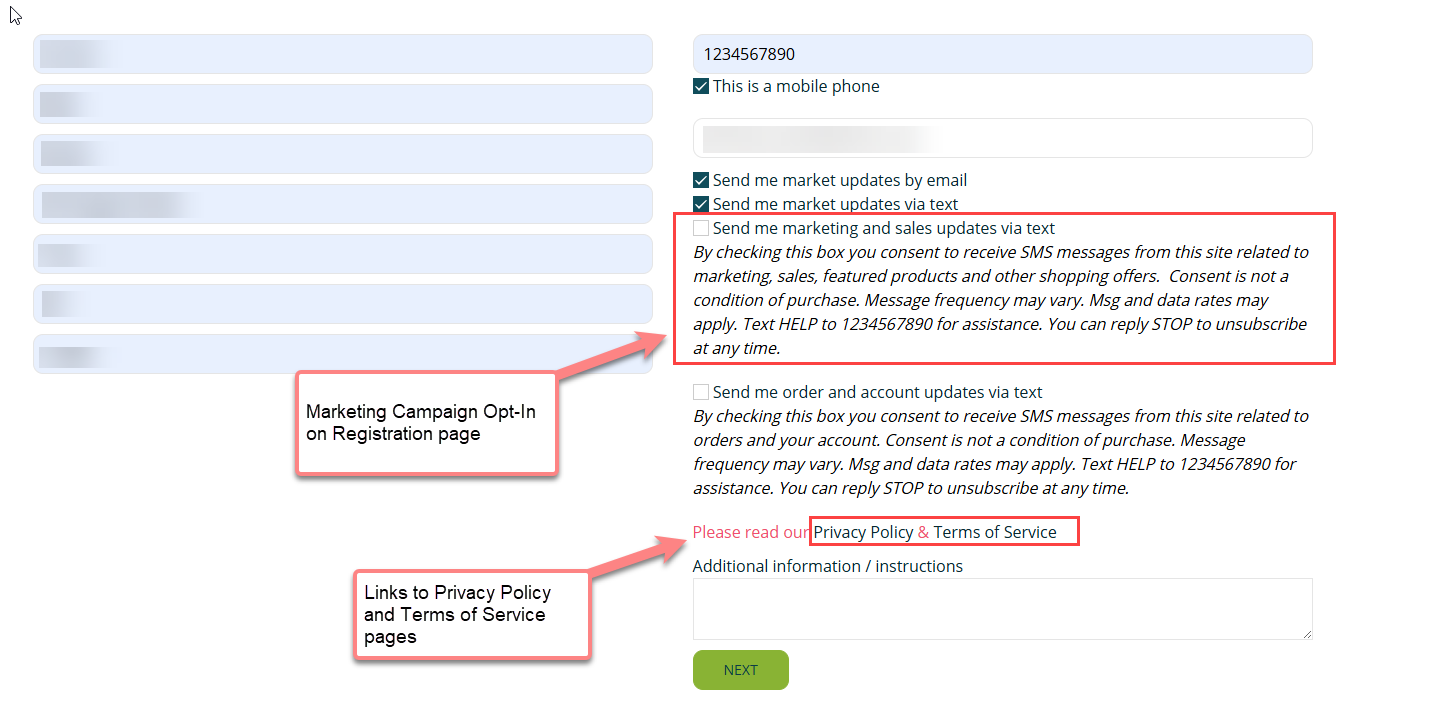Click the "Marketing Campaign Opt-In" annotation callout

click(x=426, y=423)
